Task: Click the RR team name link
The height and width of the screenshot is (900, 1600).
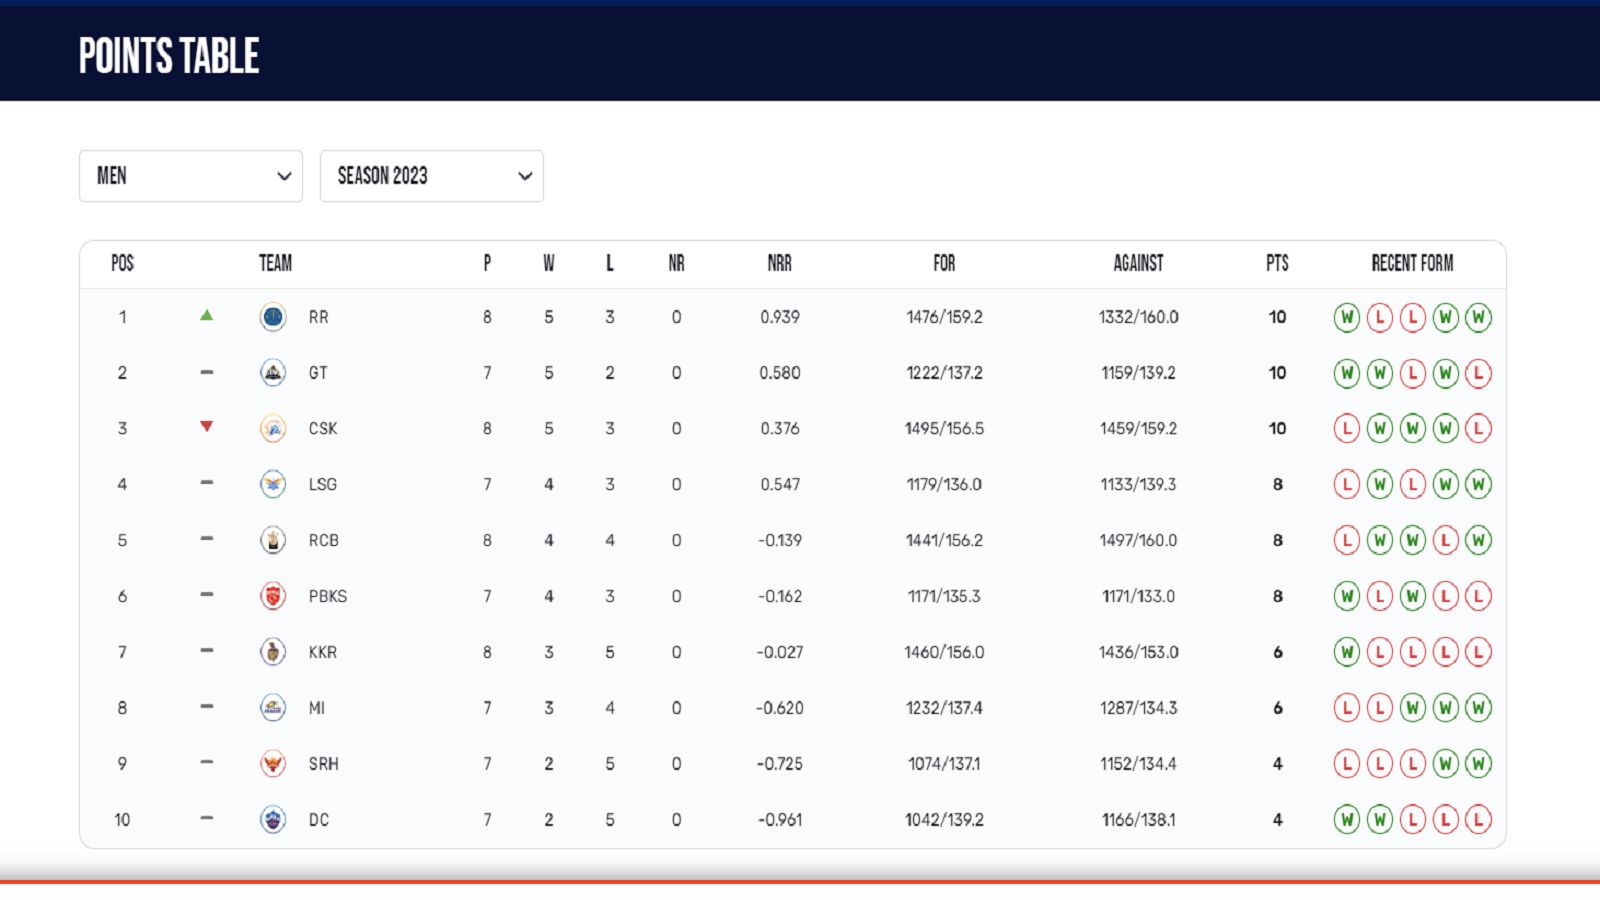Action: (x=318, y=317)
